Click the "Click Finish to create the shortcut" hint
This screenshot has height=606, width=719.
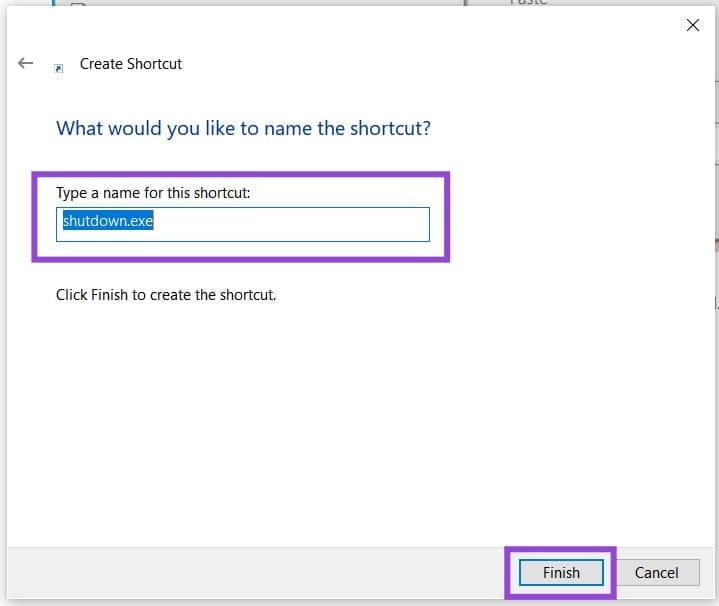(166, 295)
